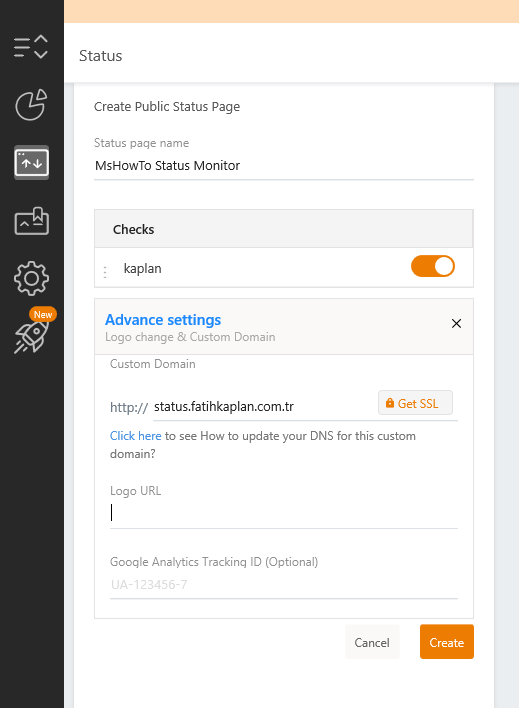Click the Cancel button

[372, 643]
